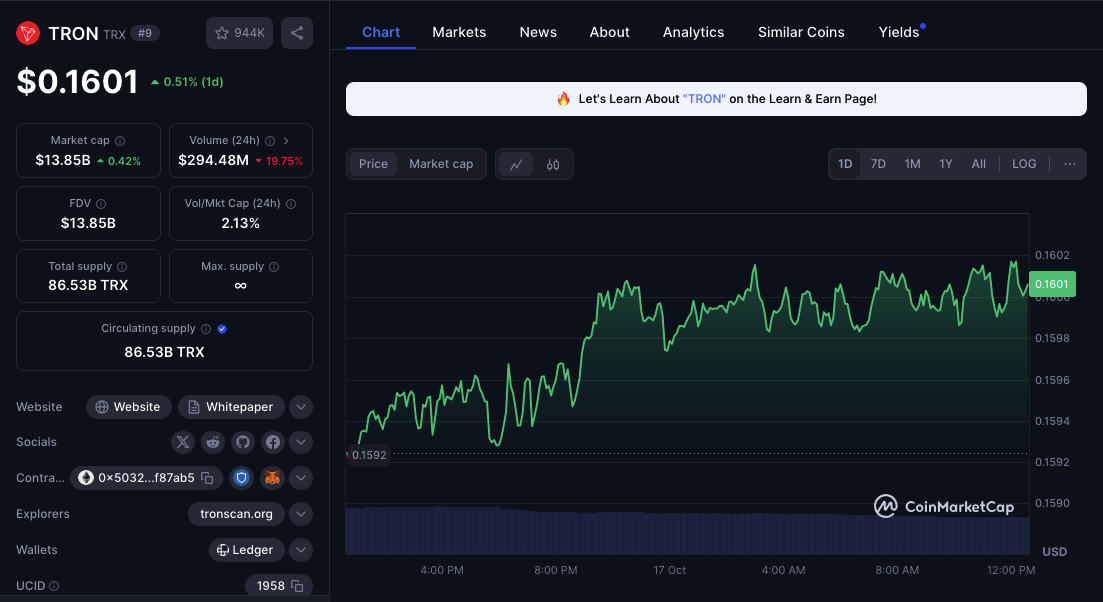
Task: Add to MetaMask via the fox icon
Action: [x=272, y=478]
